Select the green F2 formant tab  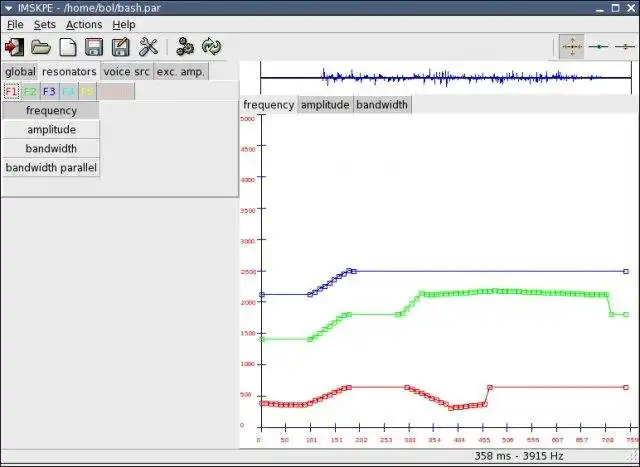[30, 91]
